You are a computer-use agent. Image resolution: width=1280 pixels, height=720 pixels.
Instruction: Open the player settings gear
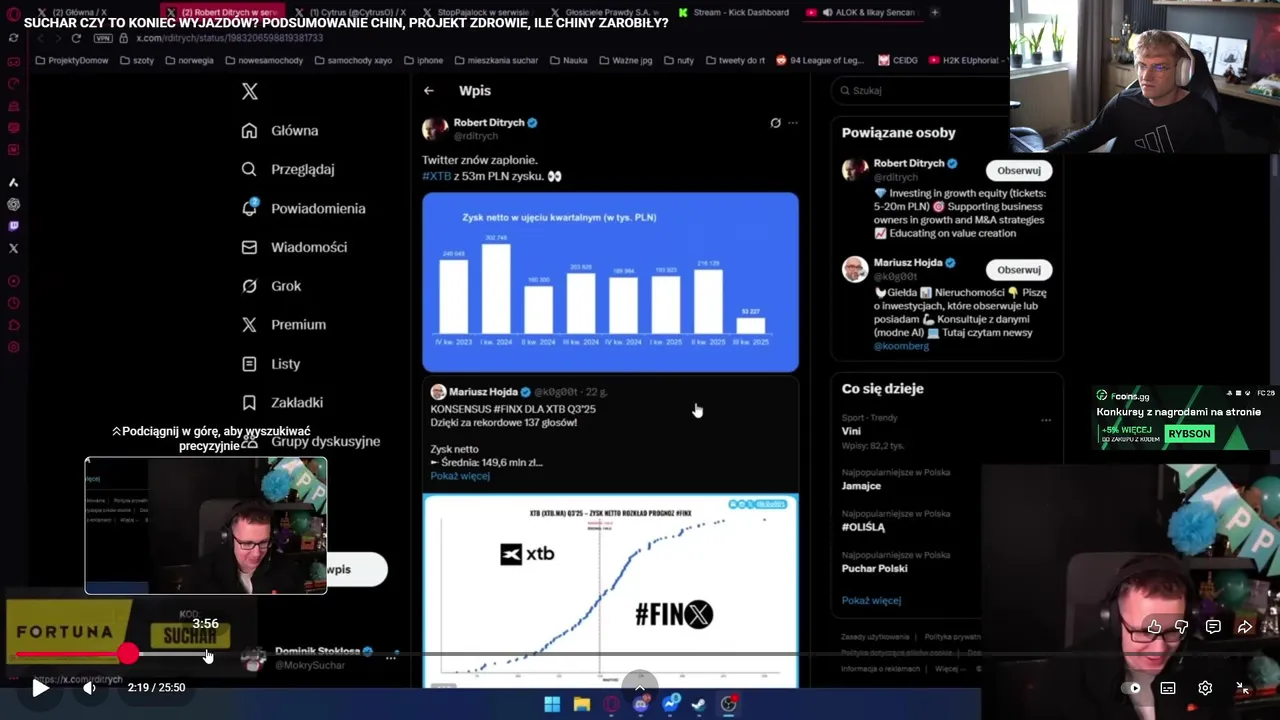1205,688
